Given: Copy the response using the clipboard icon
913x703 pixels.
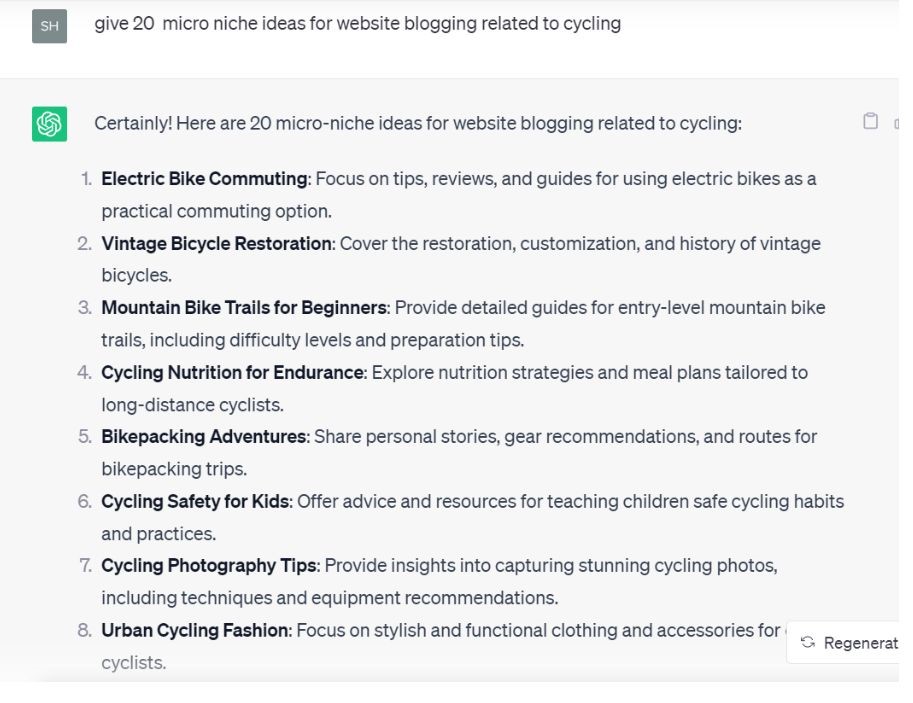Looking at the screenshot, I should [870, 121].
